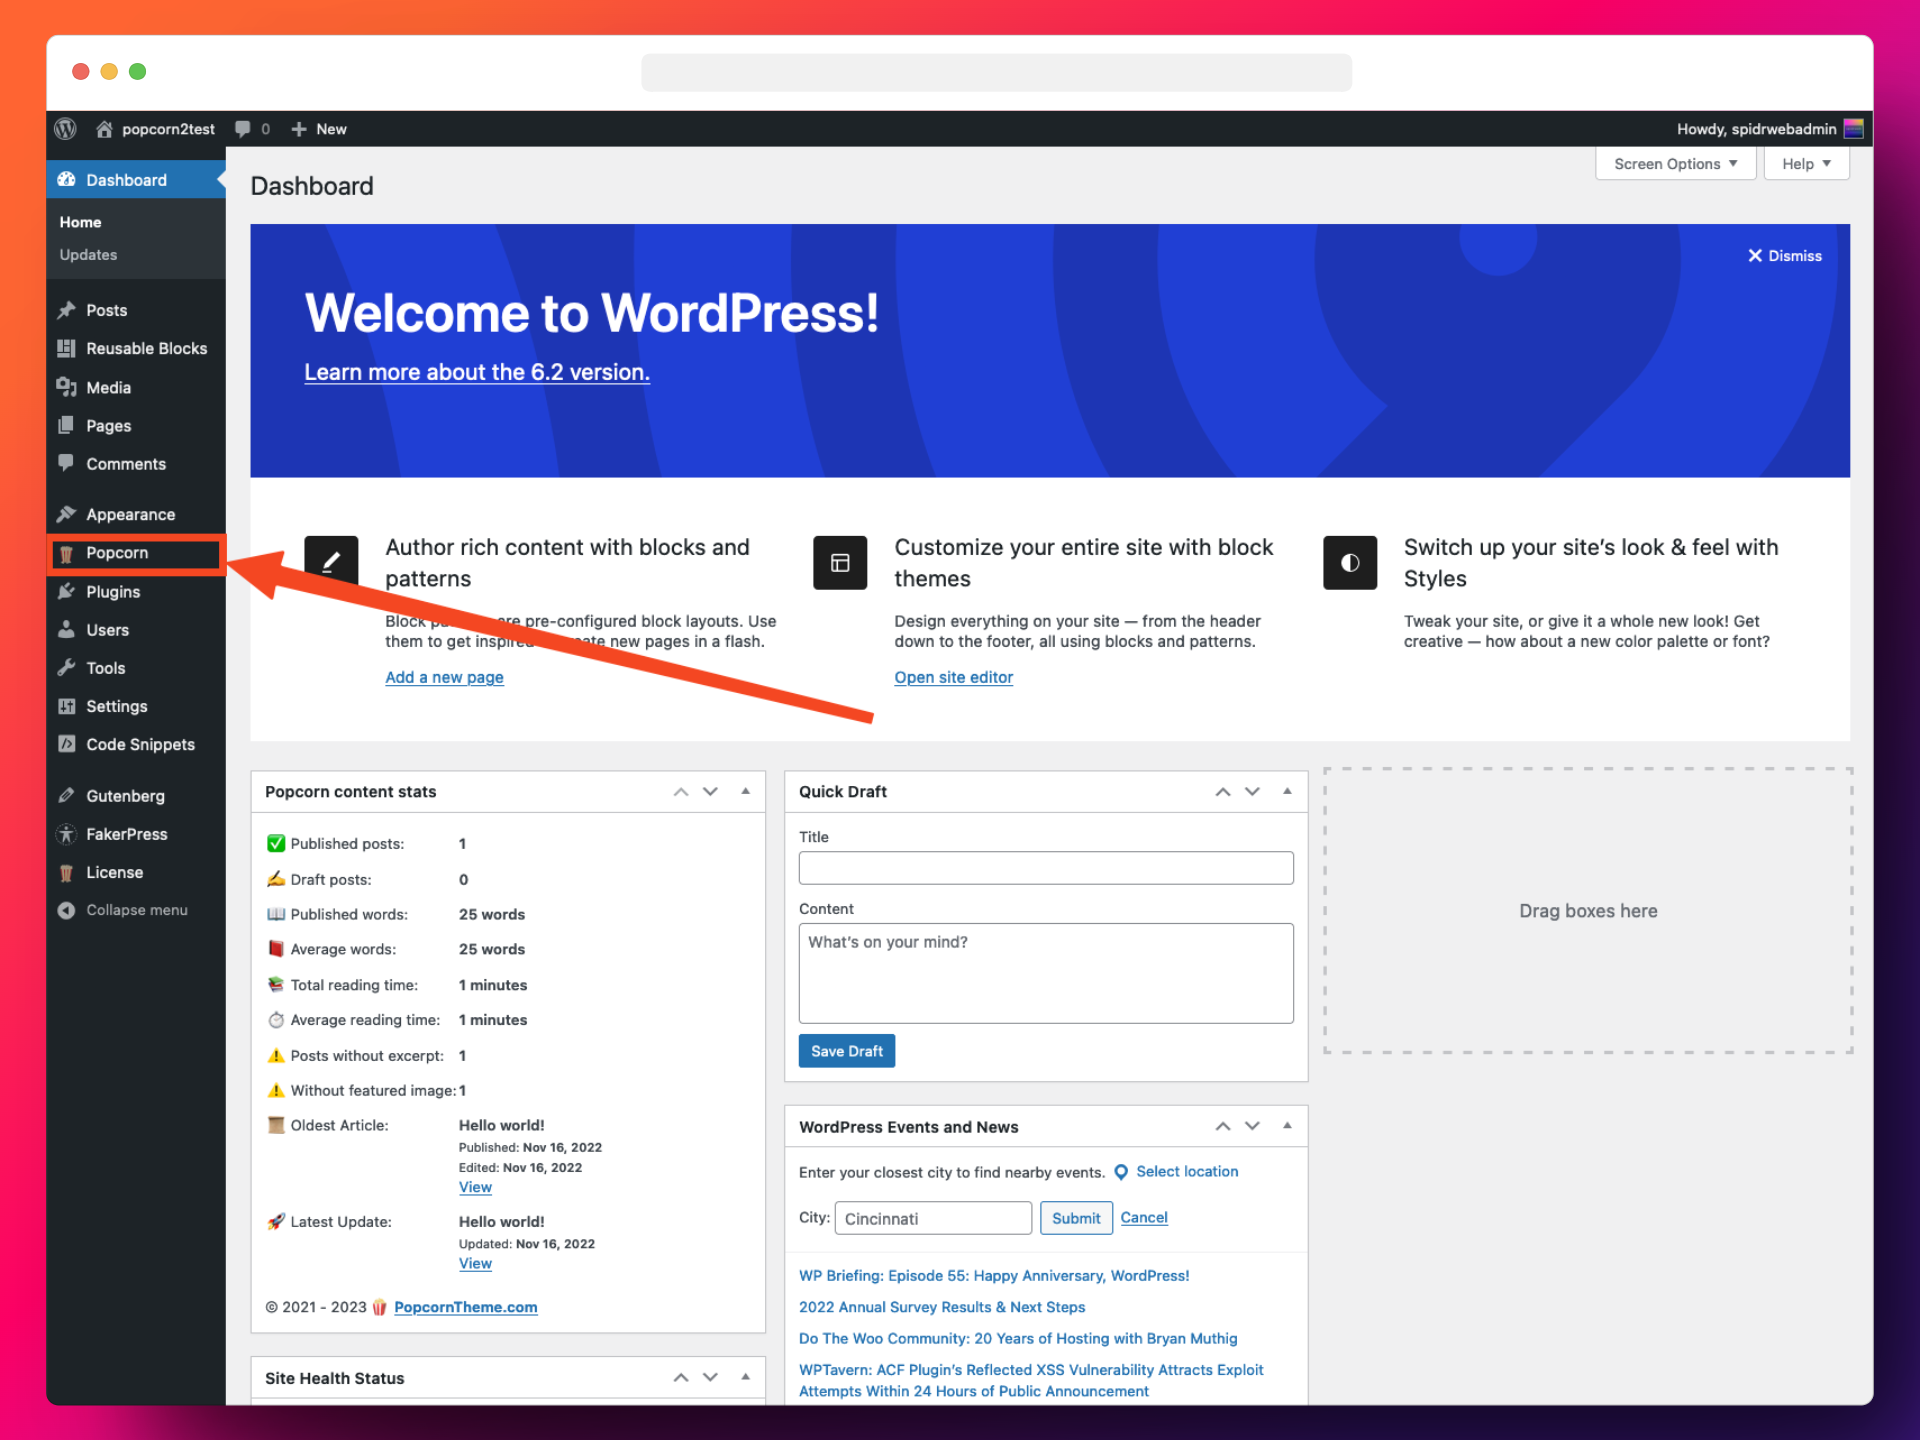Open the Screen Options dropdown

pos(1674,163)
